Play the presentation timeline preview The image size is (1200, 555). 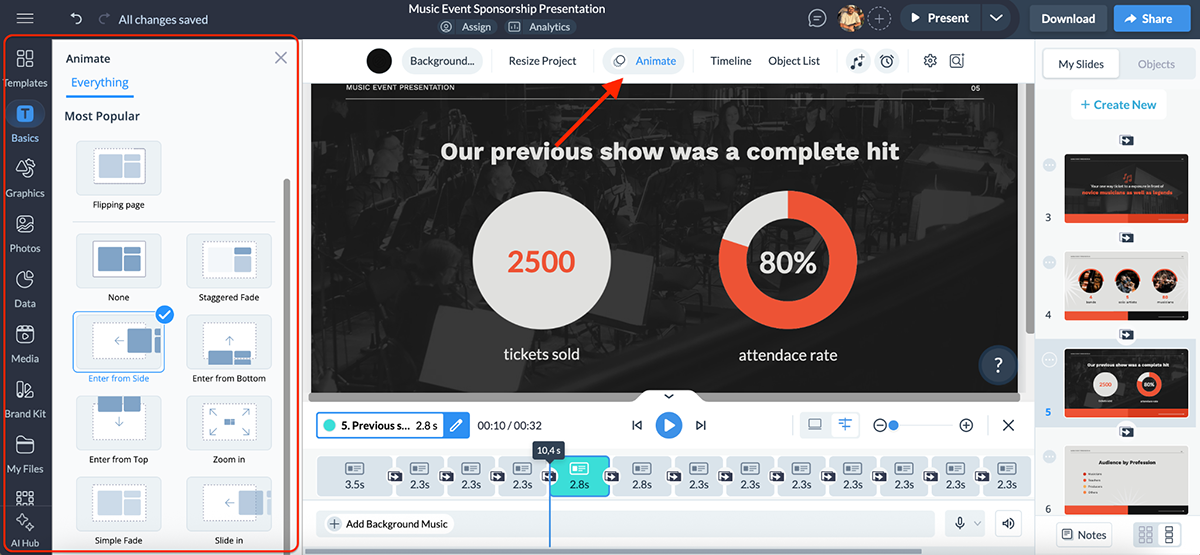pyautogui.click(x=668, y=425)
